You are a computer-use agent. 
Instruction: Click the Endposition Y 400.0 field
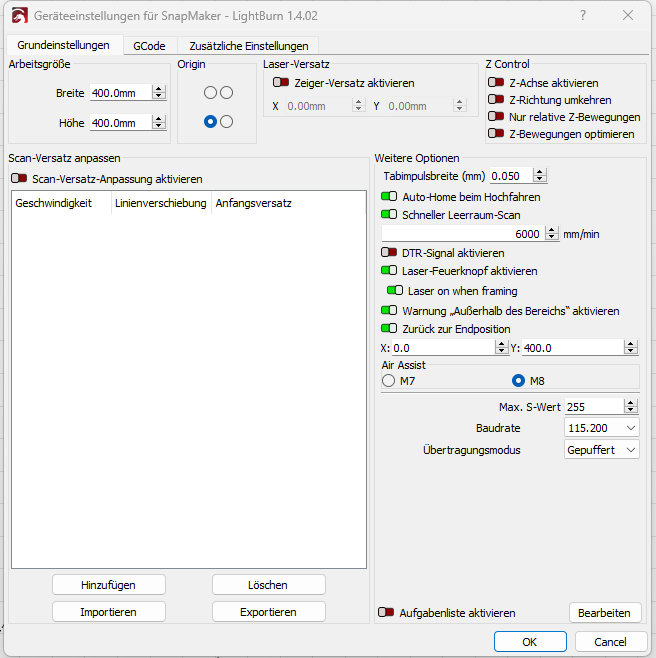(x=573, y=347)
